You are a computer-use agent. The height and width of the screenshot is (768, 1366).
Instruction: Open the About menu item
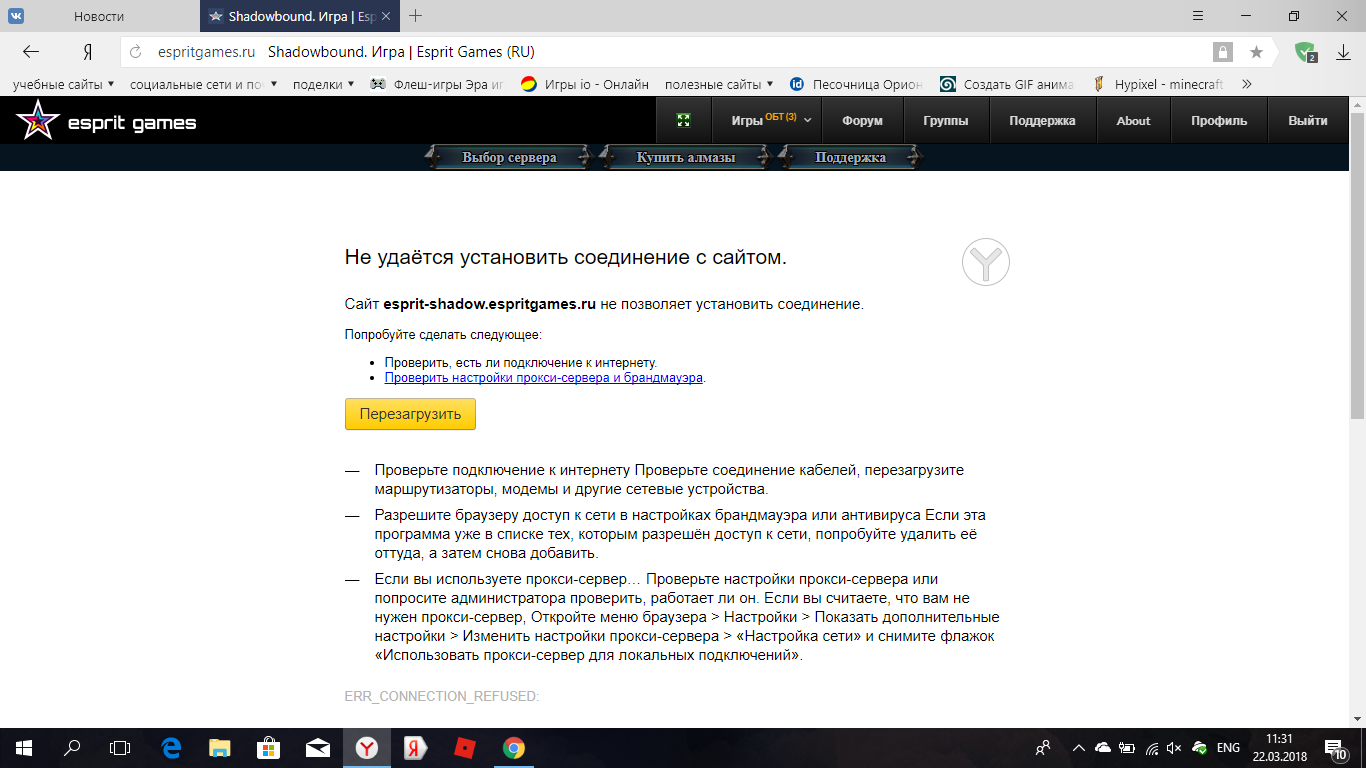(x=1133, y=120)
